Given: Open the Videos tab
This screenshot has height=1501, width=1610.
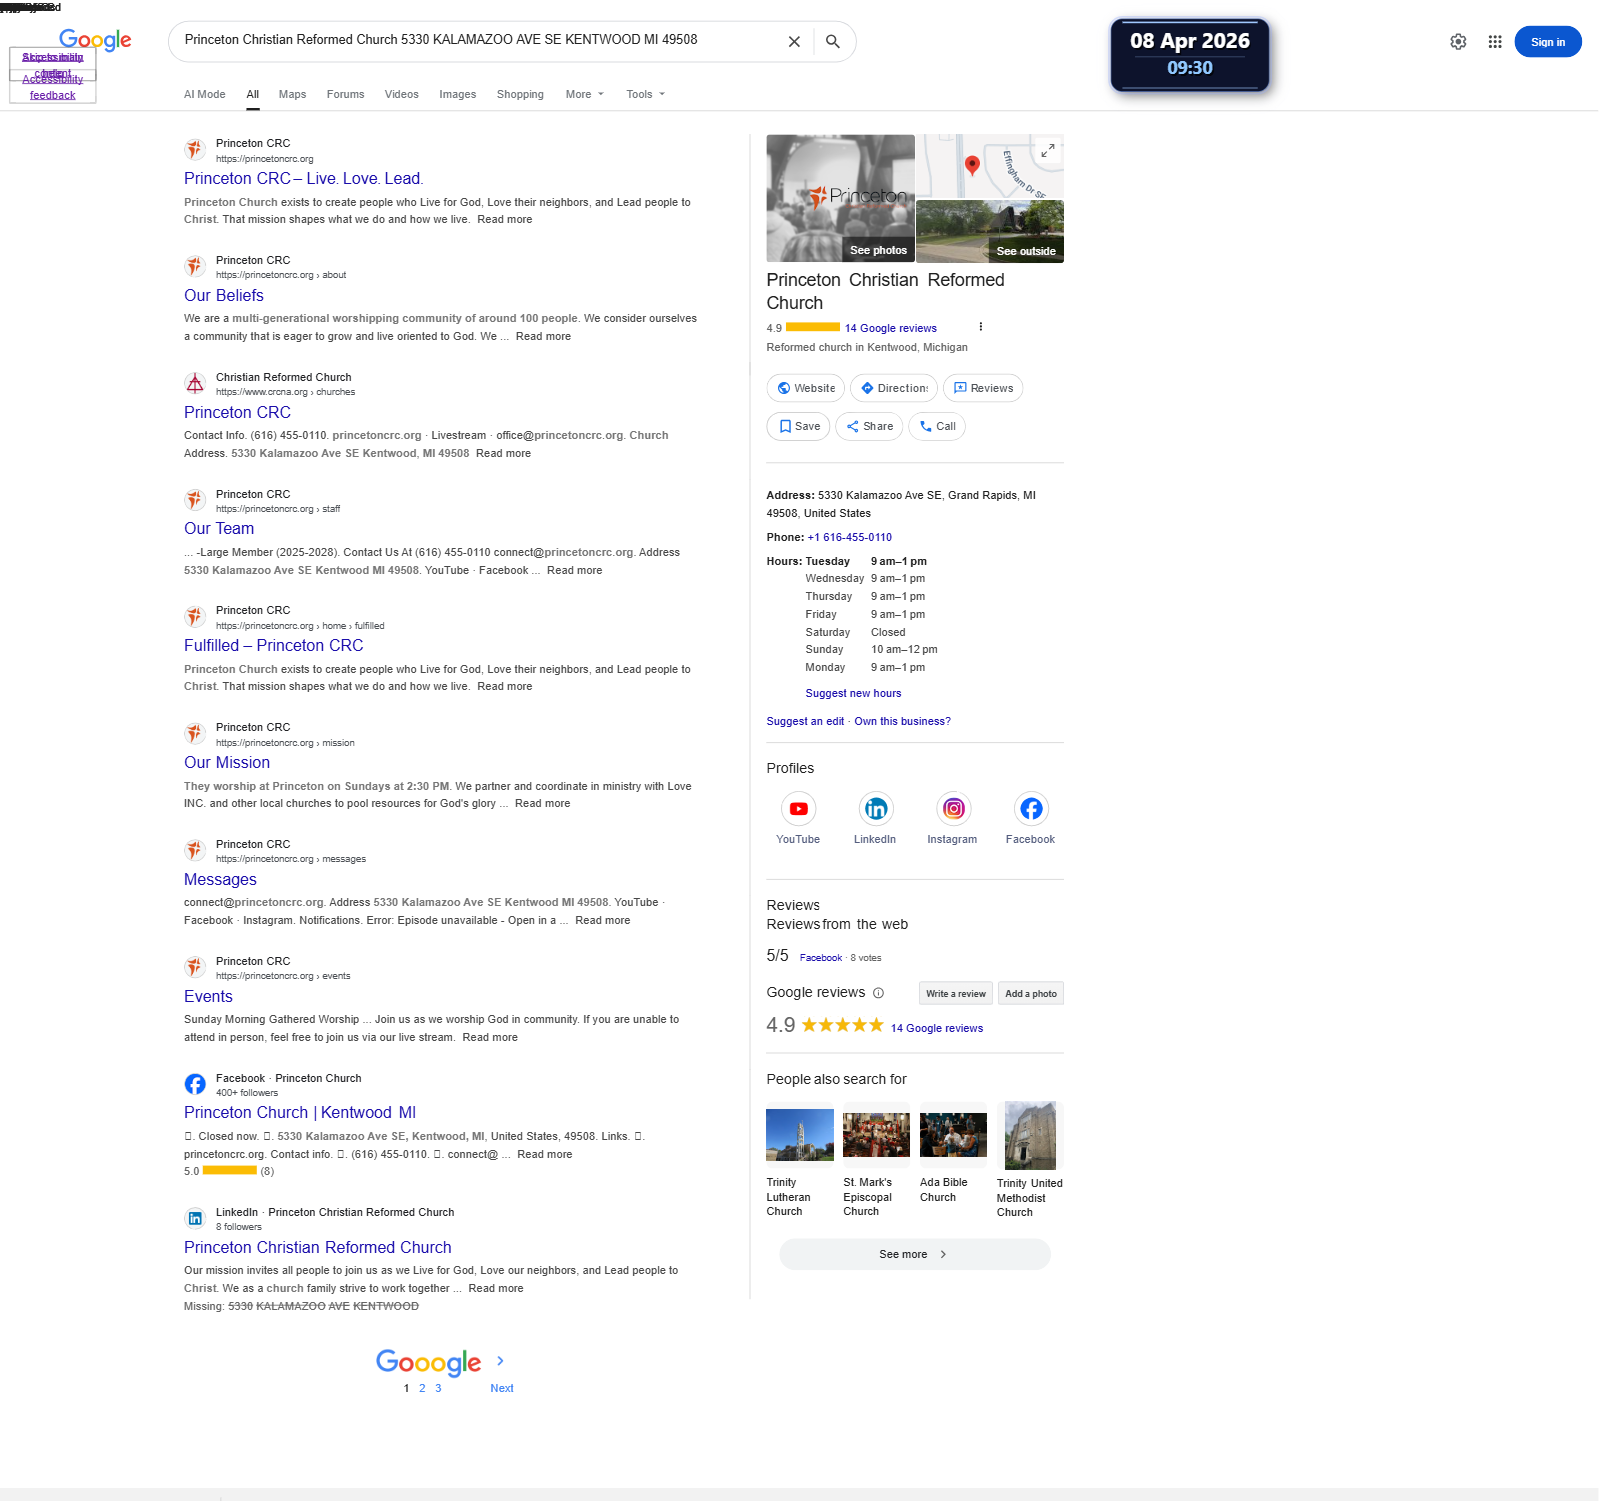Looking at the screenshot, I should tap(401, 95).
